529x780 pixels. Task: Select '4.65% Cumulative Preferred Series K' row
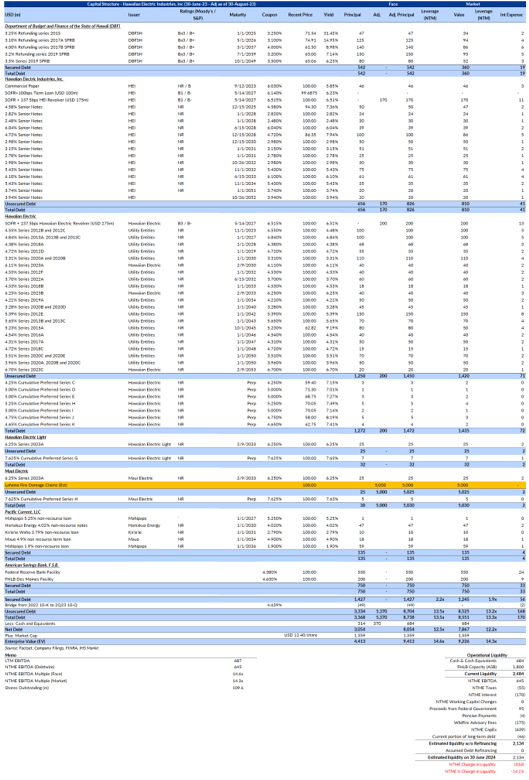pyautogui.click(x=40, y=424)
